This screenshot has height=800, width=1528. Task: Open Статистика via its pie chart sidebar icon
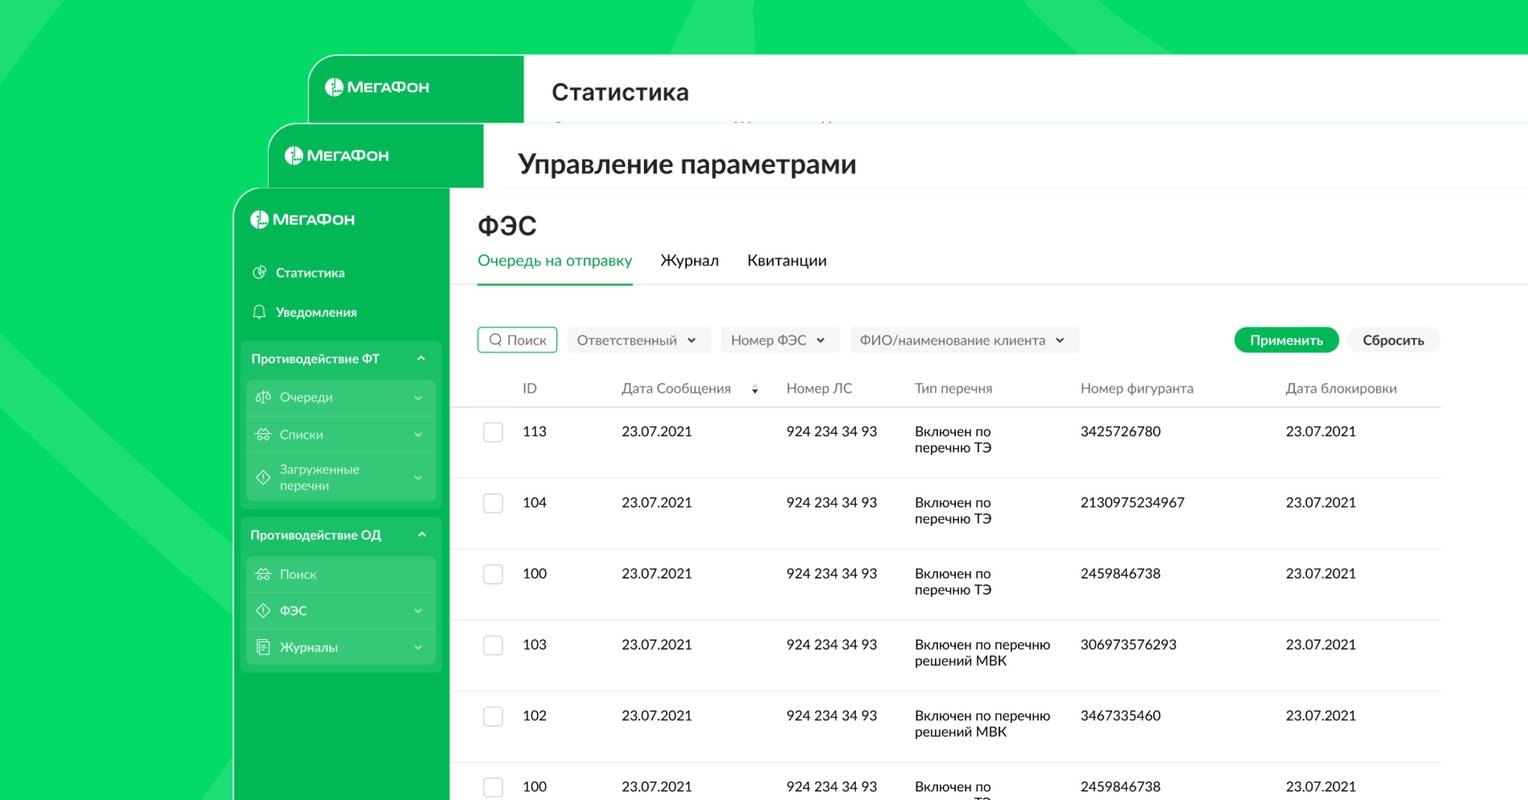tap(259, 272)
